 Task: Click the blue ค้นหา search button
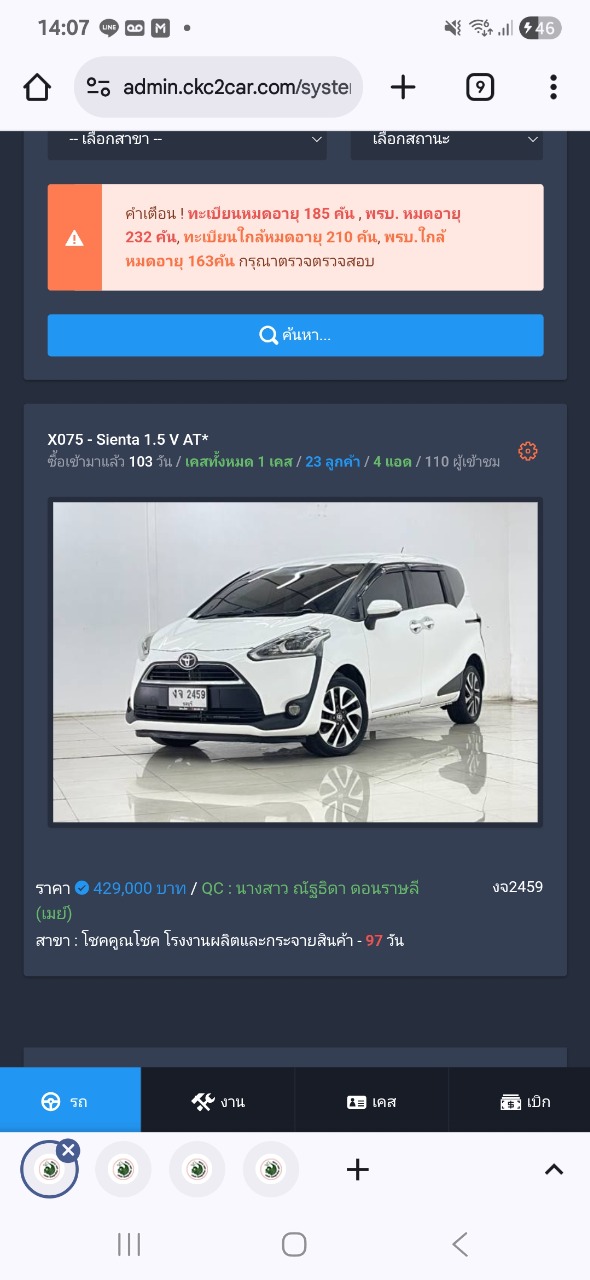pyautogui.click(x=295, y=335)
